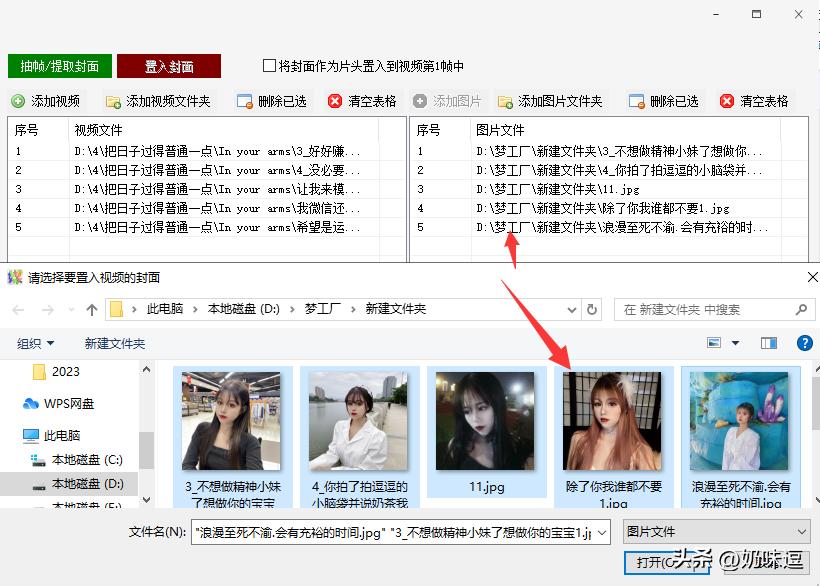Click 梦工厂 in the address breadcrumb
Image resolution: width=820 pixels, height=586 pixels.
(321, 309)
